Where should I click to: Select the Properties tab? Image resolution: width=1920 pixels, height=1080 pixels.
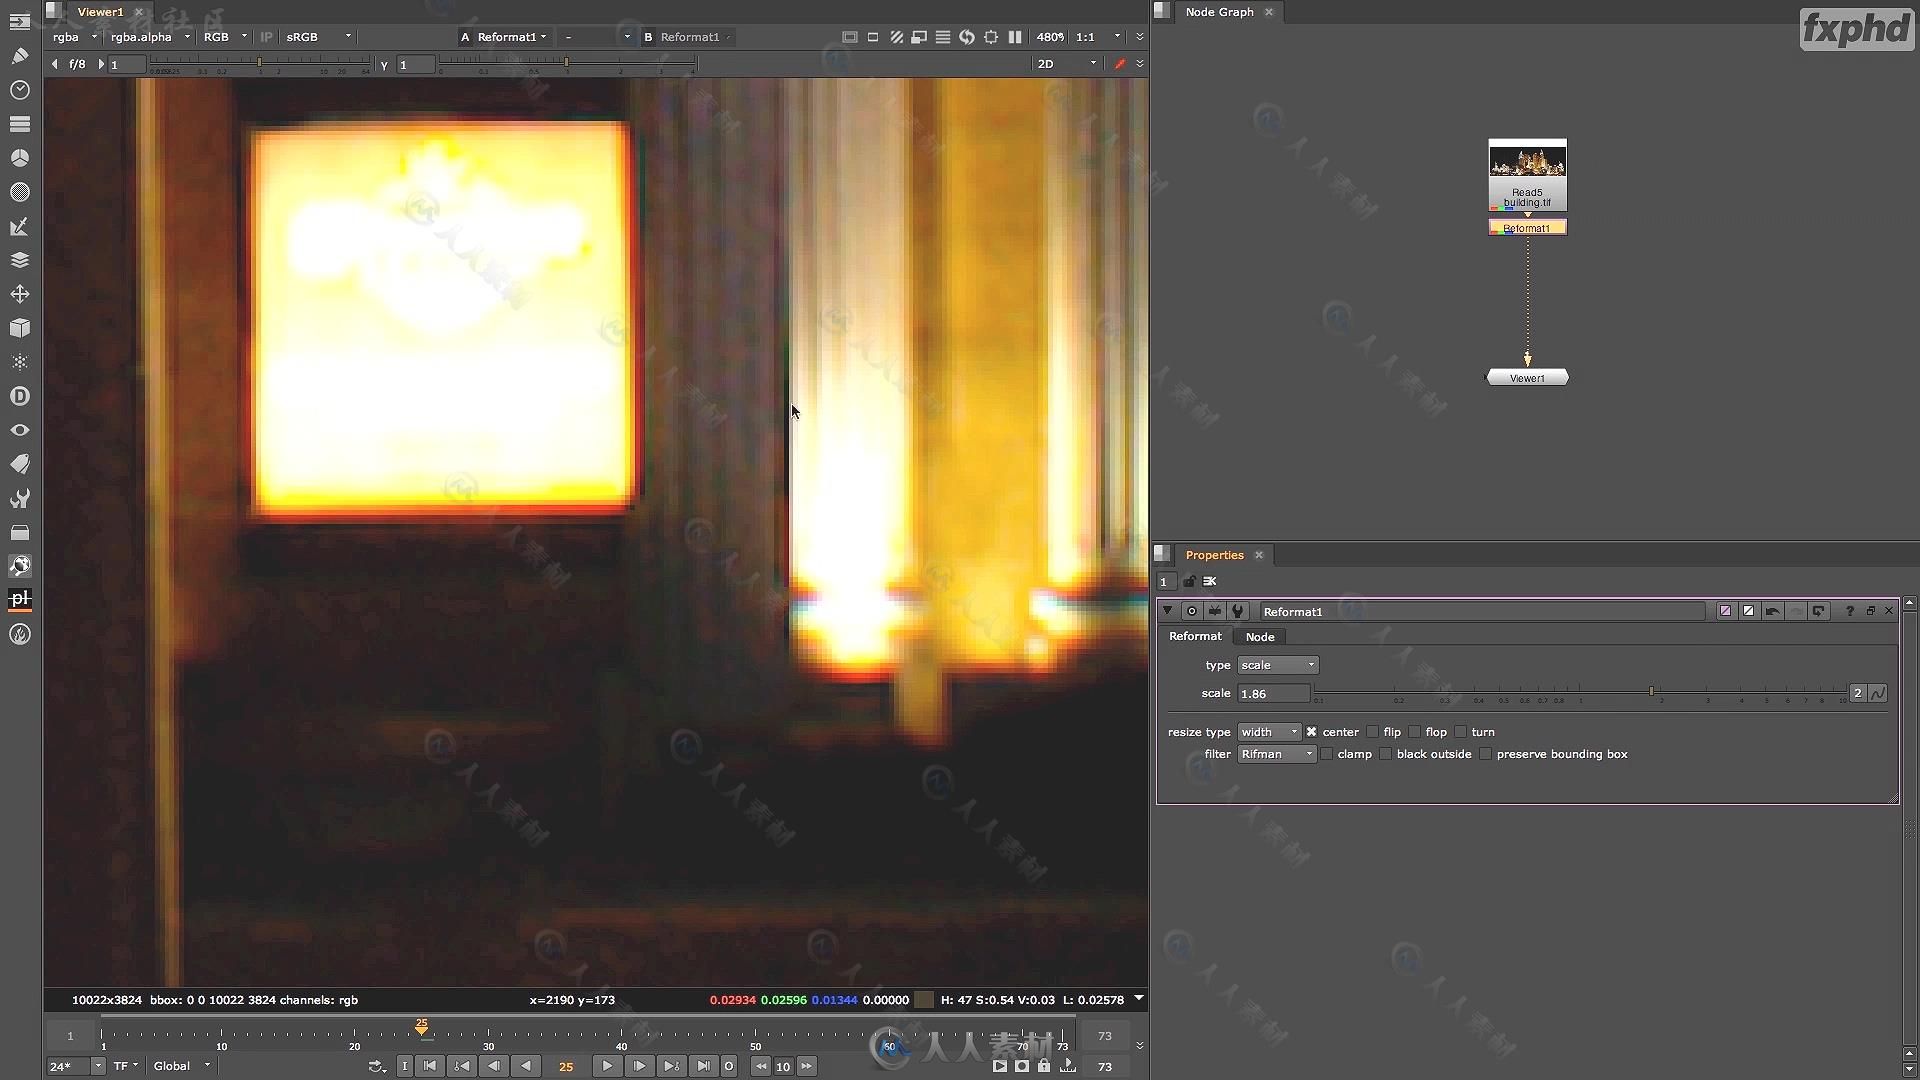click(1214, 555)
